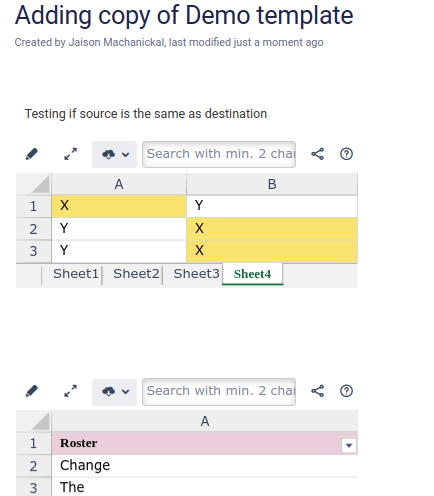Open help icon above Roster spreadsheet

(x=346, y=391)
